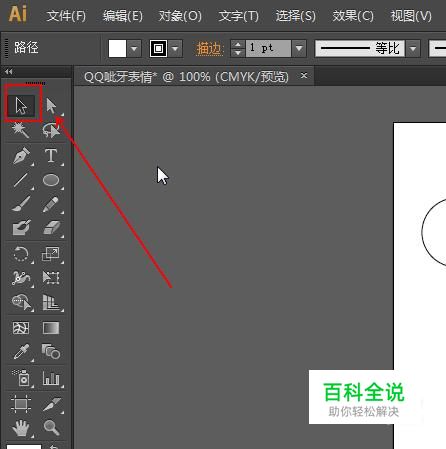Select the Direct Selection tool
The width and height of the screenshot is (446, 449).
(51, 106)
